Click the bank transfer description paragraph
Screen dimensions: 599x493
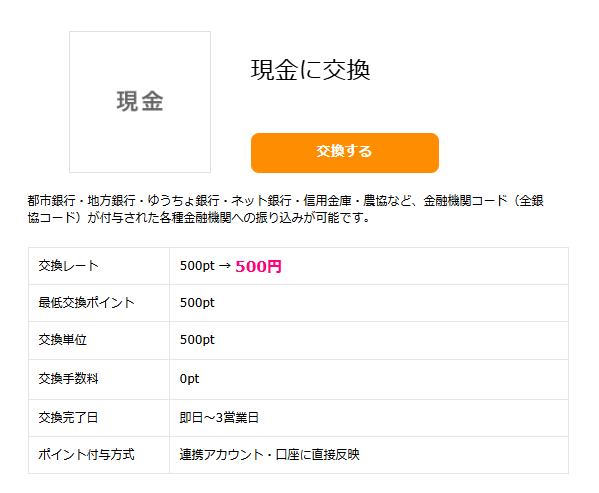[286, 209]
